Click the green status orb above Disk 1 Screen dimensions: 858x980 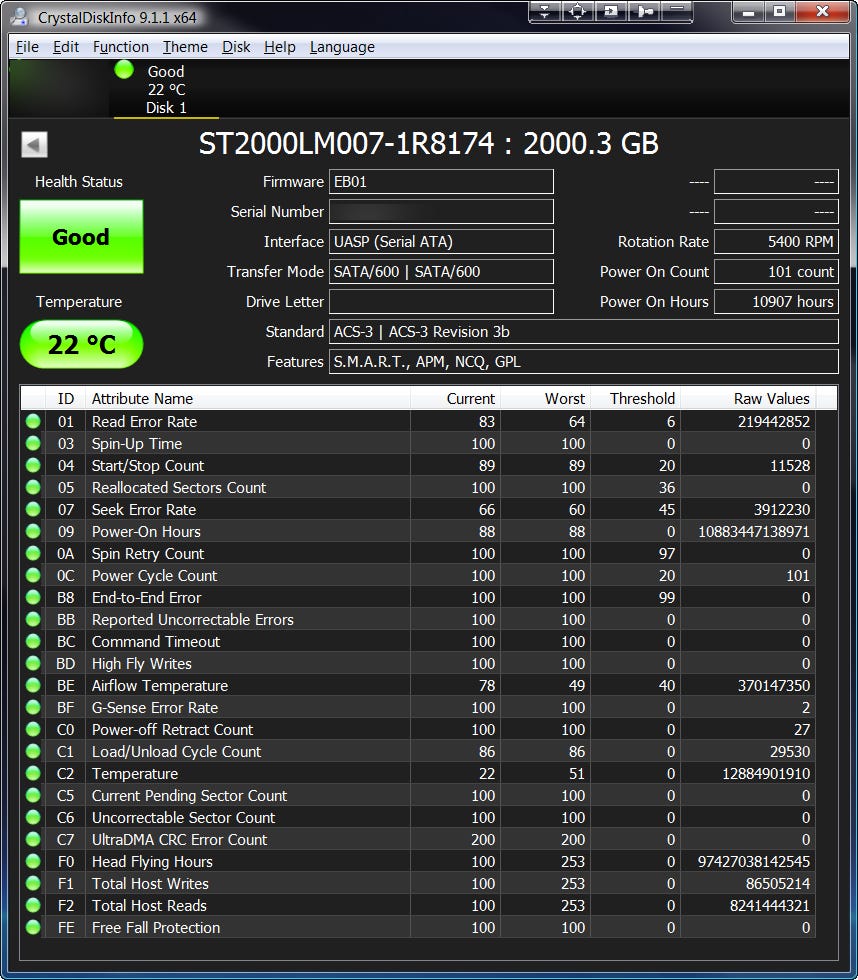tap(124, 69)
